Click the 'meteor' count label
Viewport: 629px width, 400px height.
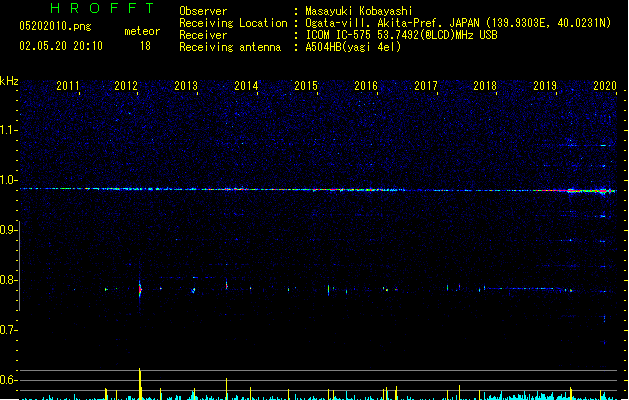pos(142,31)
